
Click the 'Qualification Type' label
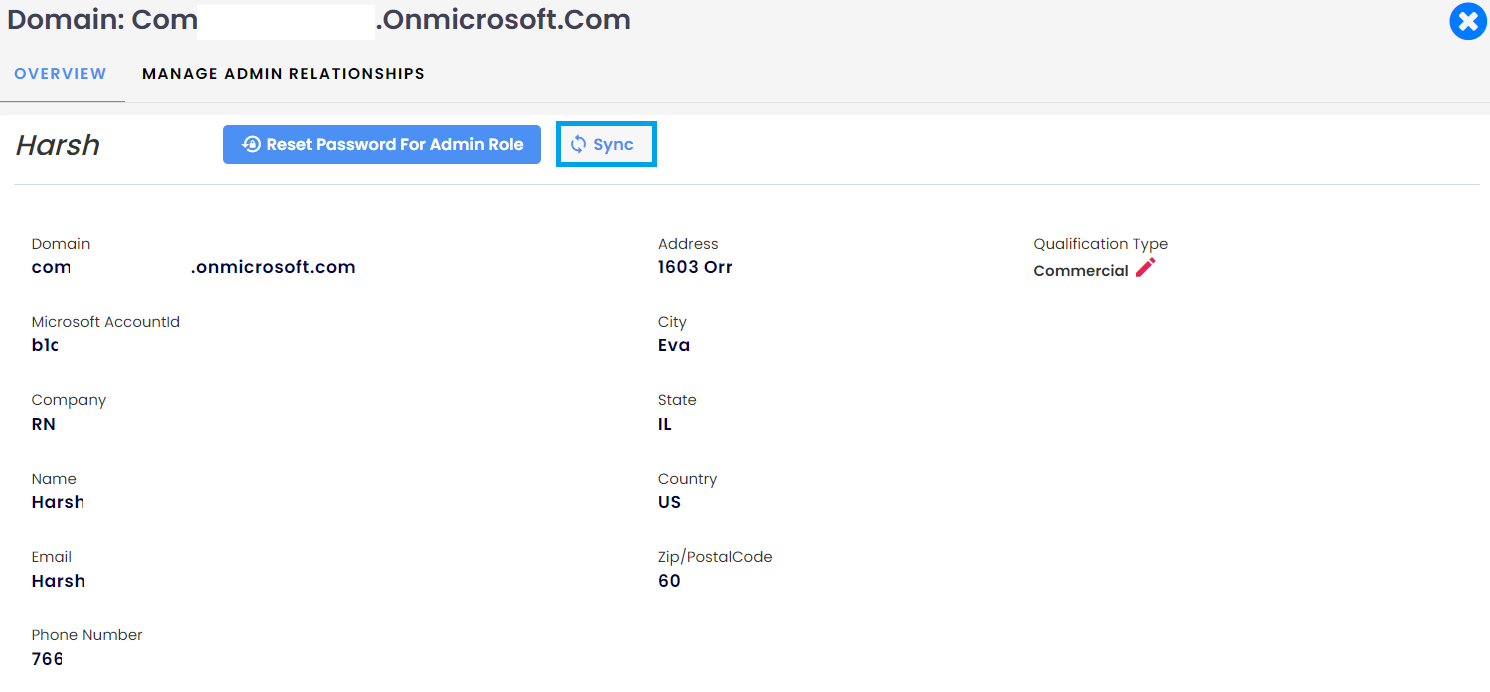[1100, 244]
